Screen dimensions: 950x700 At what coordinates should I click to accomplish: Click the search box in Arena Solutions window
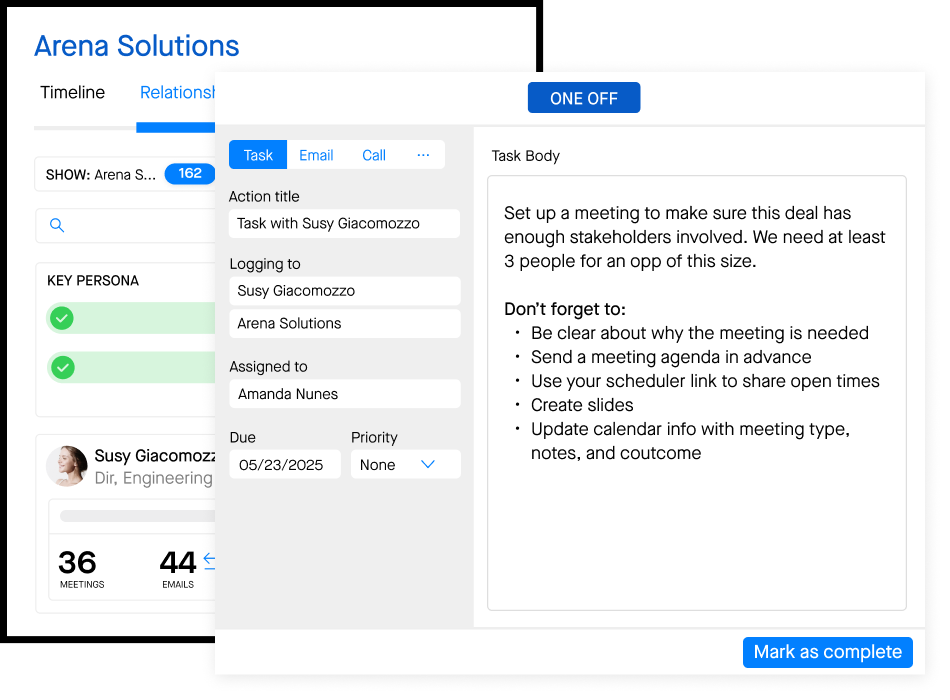click(x=125, y=225)
